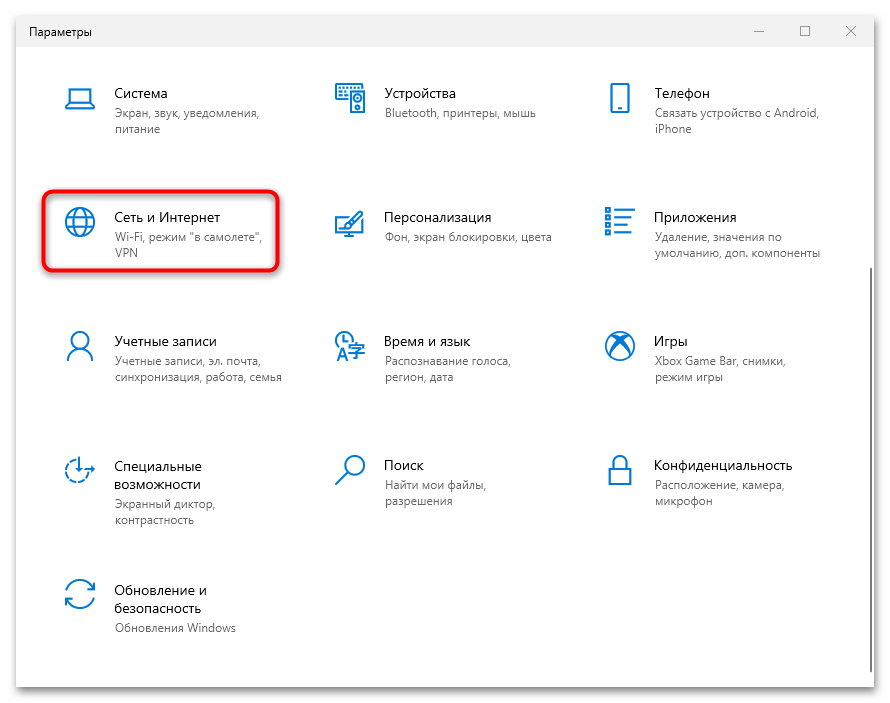This screenshot has width=890, height=703.
Task: Click the text "Экранный диктор, контрастность"
Action: tap(165, 512)
